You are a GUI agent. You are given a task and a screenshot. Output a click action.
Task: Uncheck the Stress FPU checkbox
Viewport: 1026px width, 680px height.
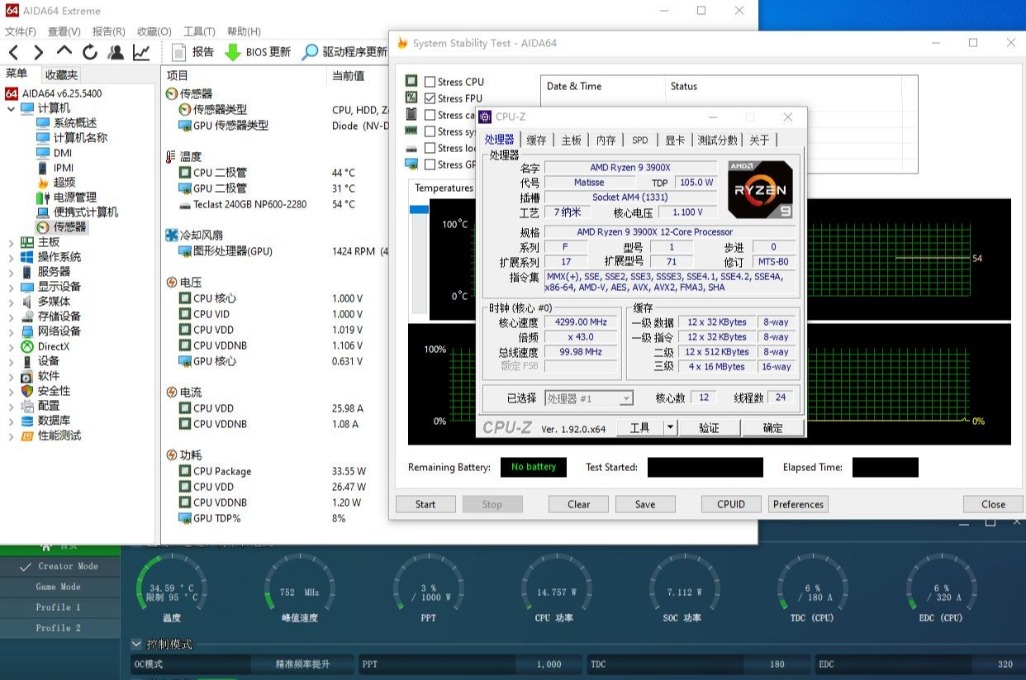click(430, 98)
